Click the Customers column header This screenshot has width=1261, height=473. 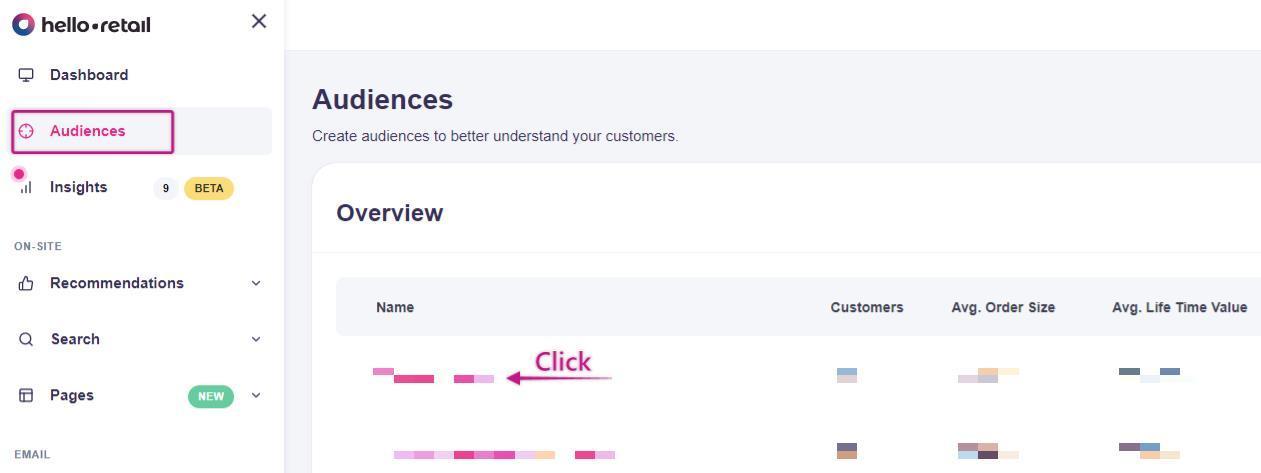(x=866, y=307)
